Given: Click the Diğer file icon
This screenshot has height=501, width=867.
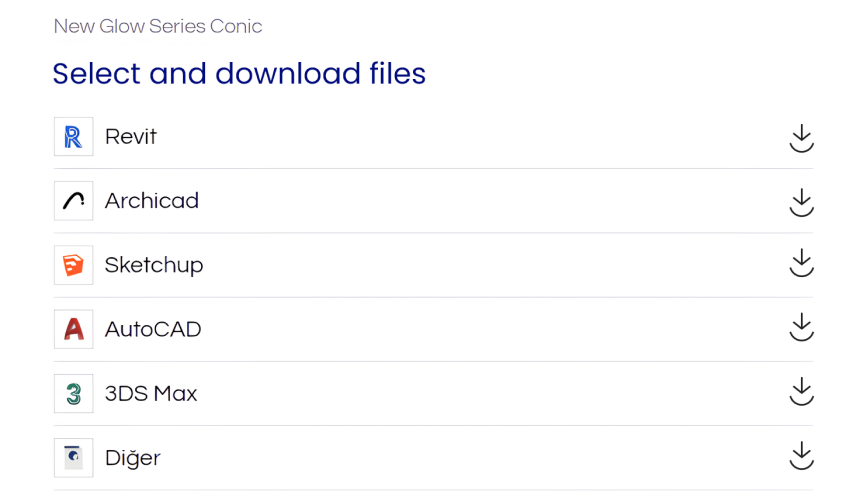Looking at the screenshot, I should point(73,458).
